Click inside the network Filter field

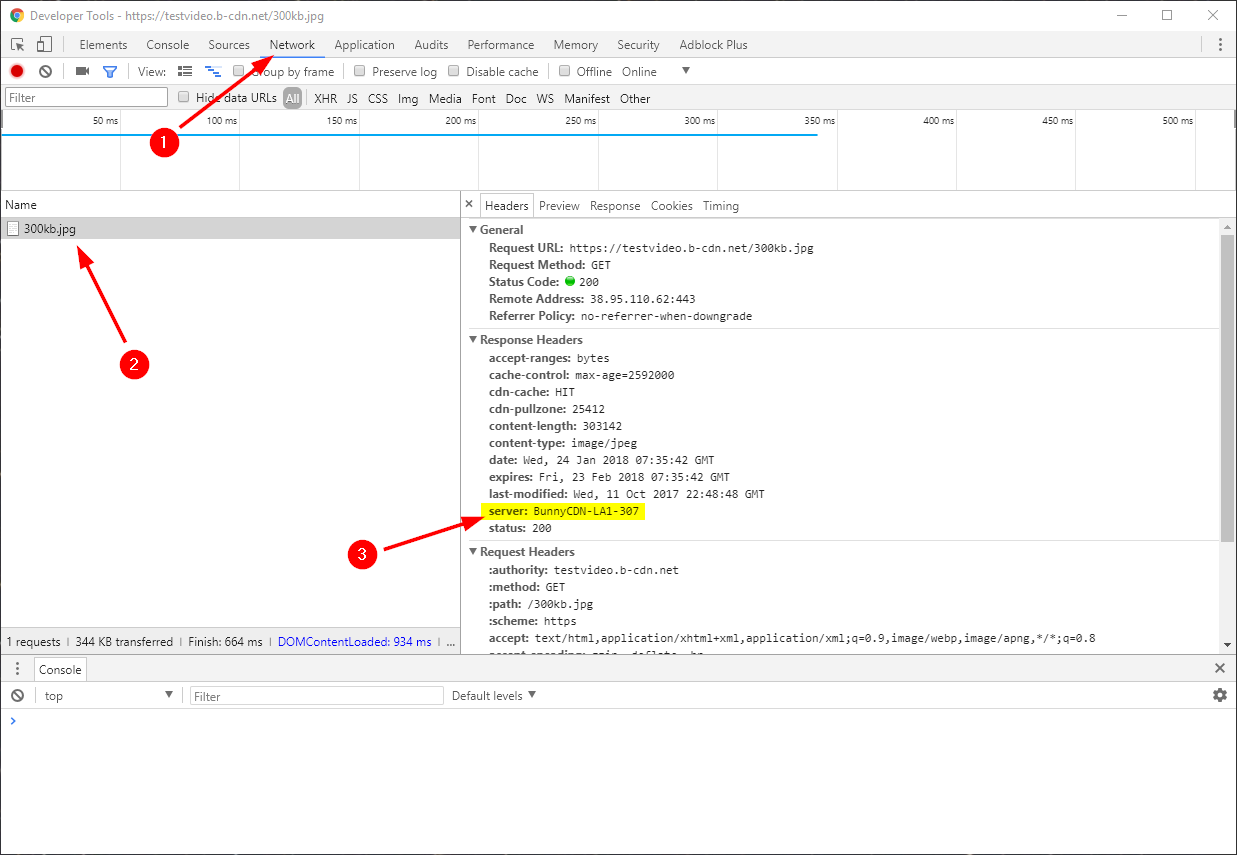coord(85,97)
